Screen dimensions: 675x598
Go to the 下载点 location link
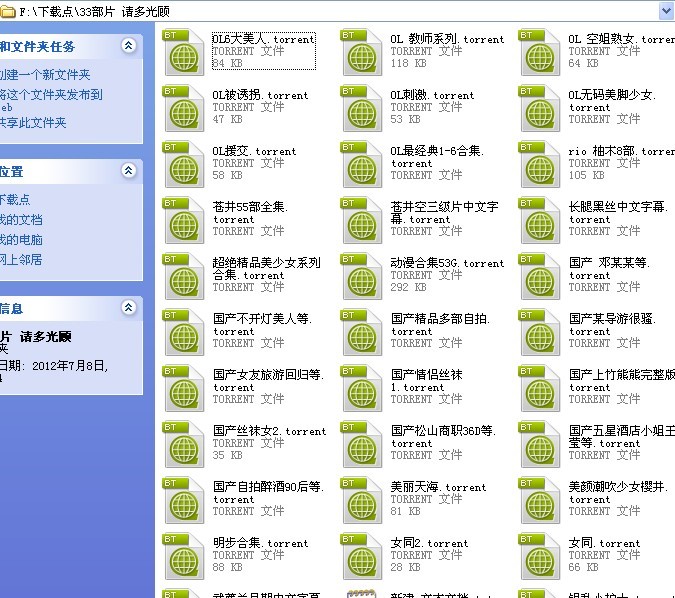tap(15, 199)
